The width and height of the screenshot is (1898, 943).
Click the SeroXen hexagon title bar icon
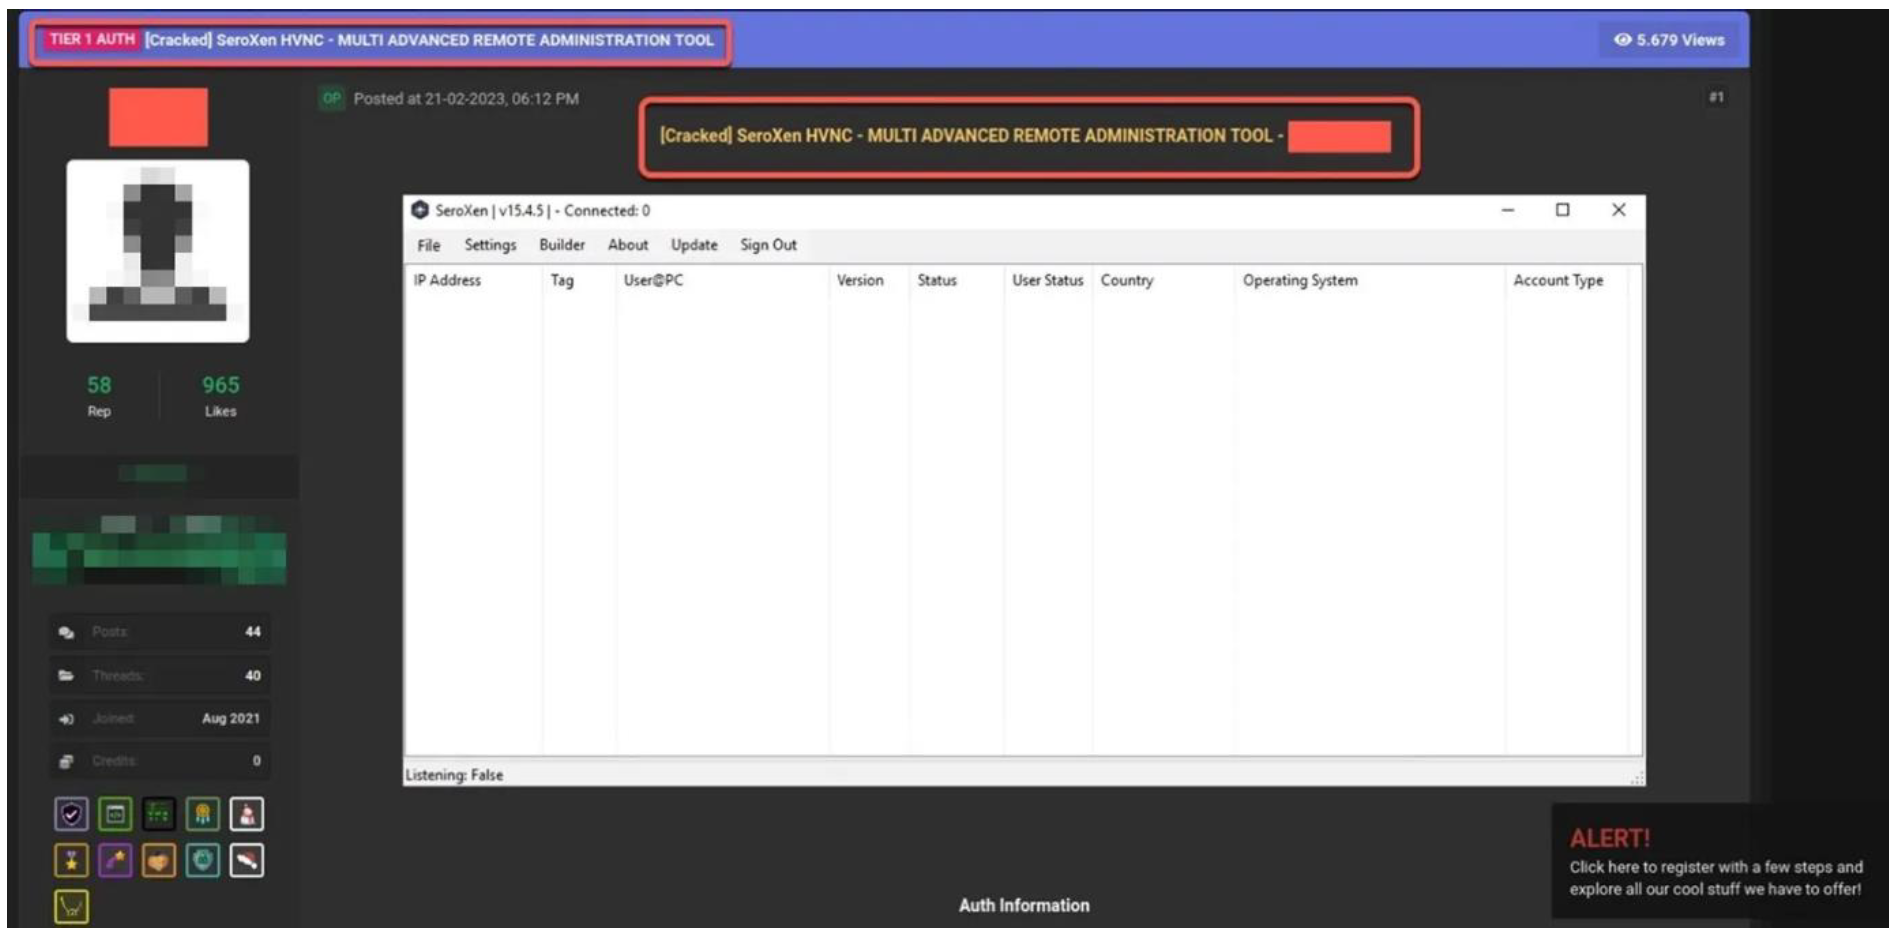(x=420, y=211)
